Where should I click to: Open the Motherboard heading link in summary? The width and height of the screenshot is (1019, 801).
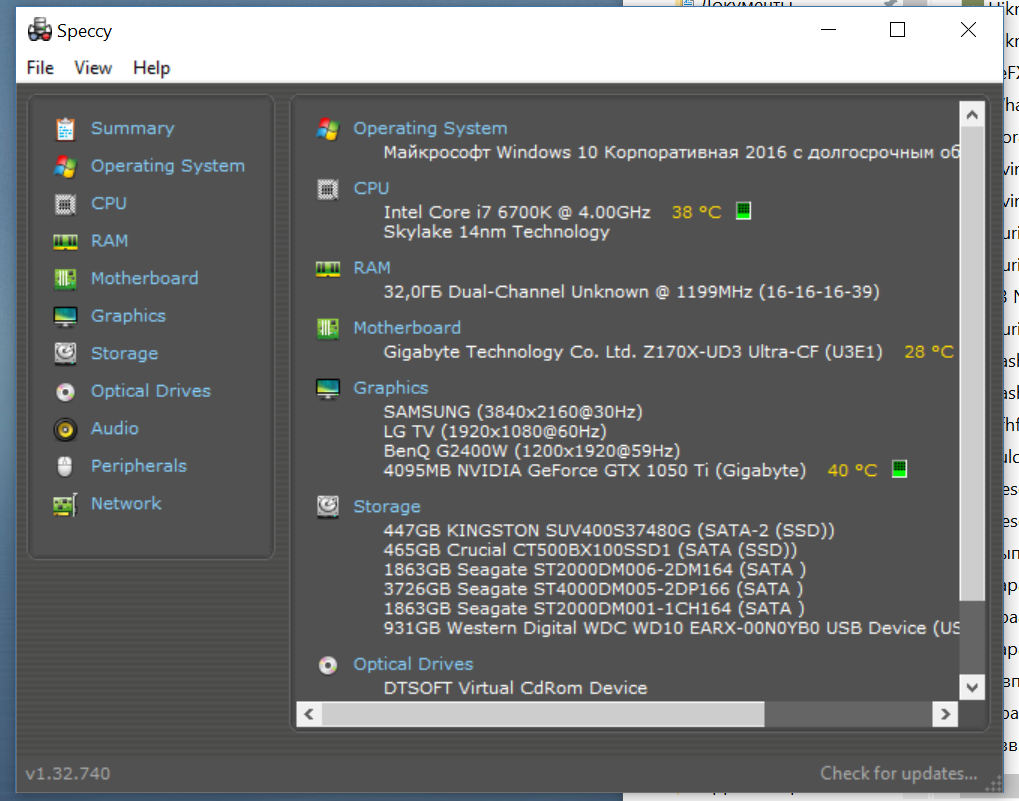point(407,328)
